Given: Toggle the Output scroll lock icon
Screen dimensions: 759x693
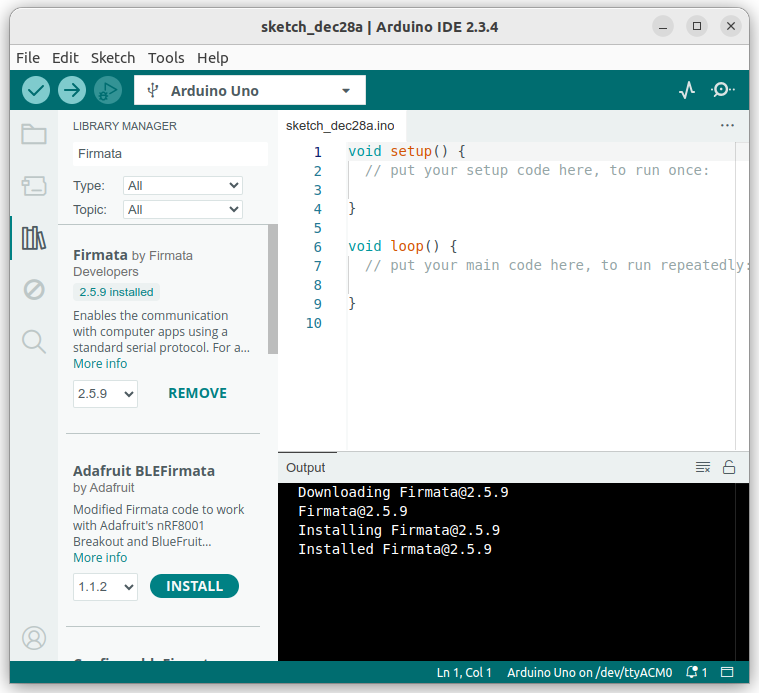Looking at the screenshot, I should coord(729,467).
